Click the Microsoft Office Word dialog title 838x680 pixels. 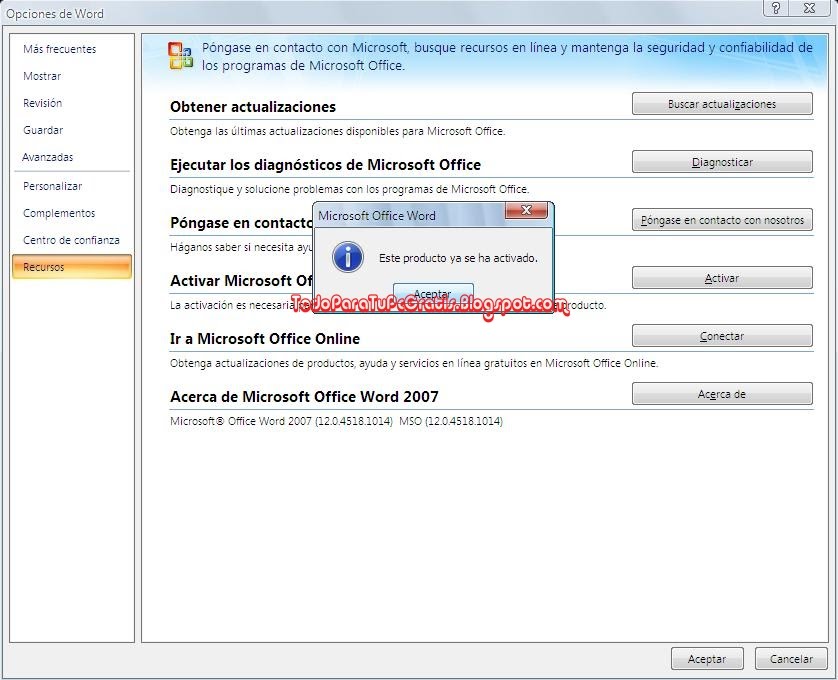[377, 216]
